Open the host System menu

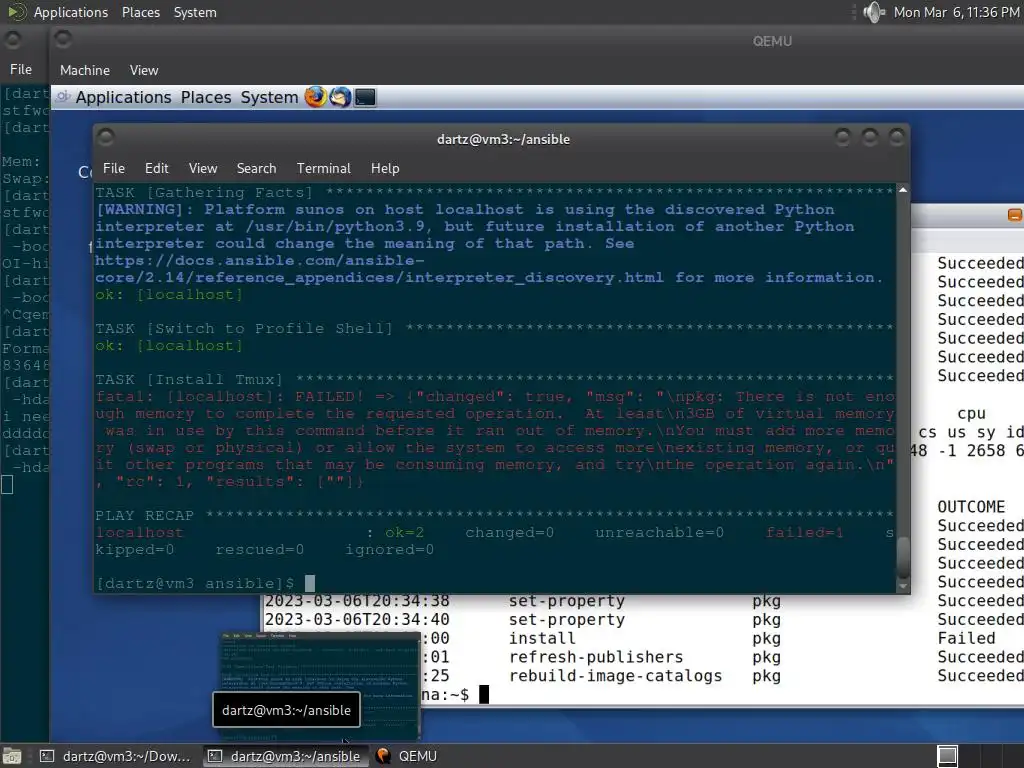click(x=195, y=12)
